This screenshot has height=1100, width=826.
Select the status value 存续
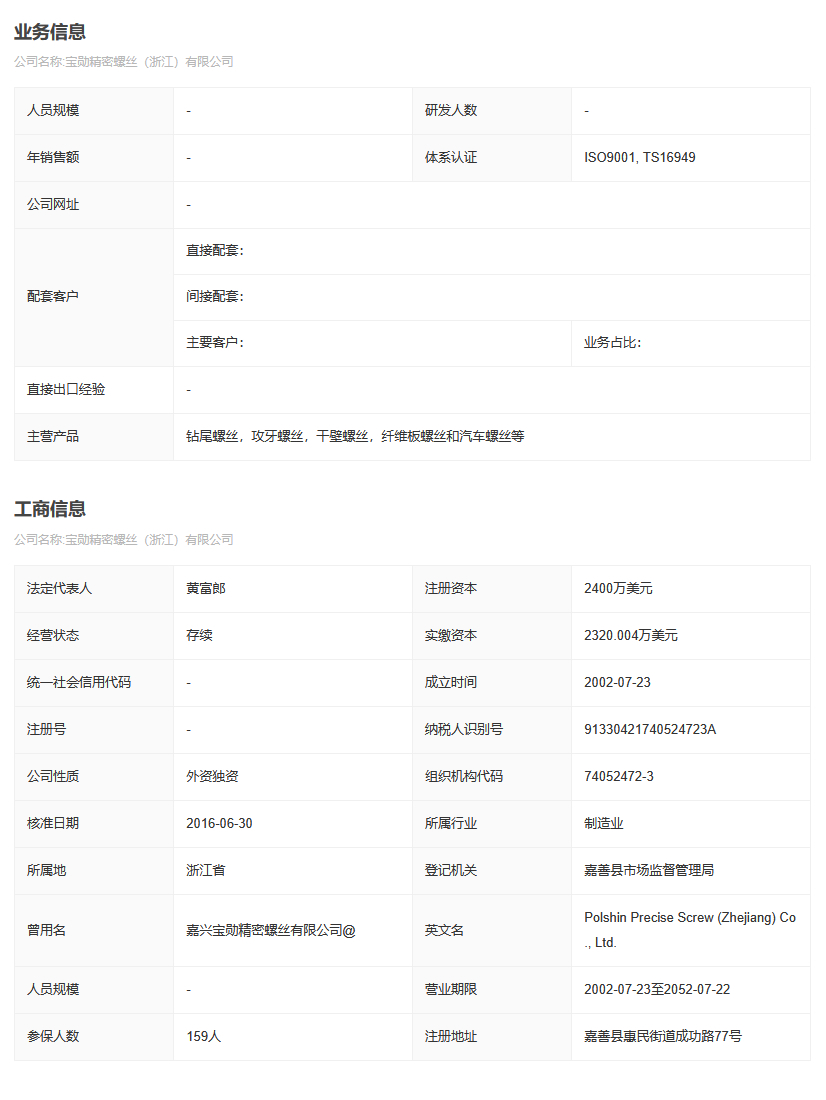[199, 636]
